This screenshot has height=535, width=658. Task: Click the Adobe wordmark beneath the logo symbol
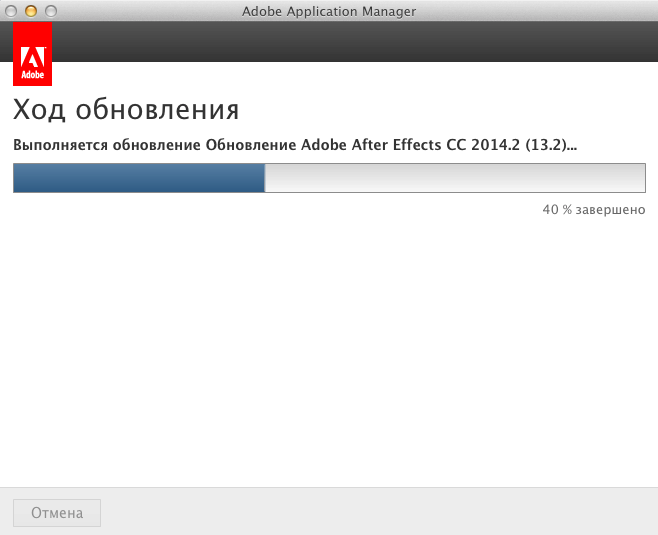click(32, 75)
